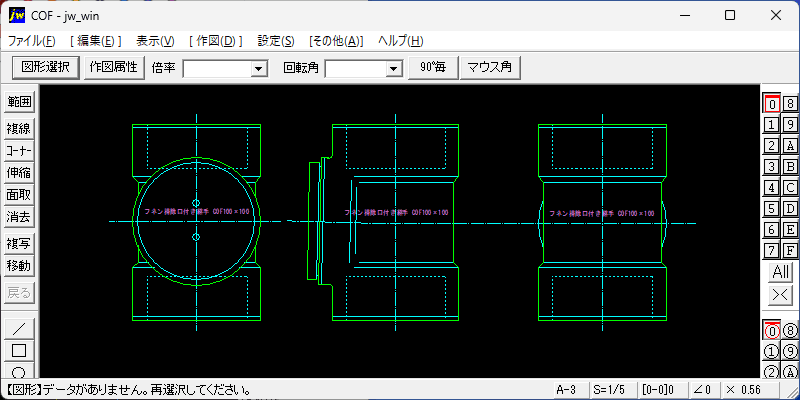The height and width of the screenshot is (400, 800).
Task: Toggle layer 2 square button
Action: [771, 145]
